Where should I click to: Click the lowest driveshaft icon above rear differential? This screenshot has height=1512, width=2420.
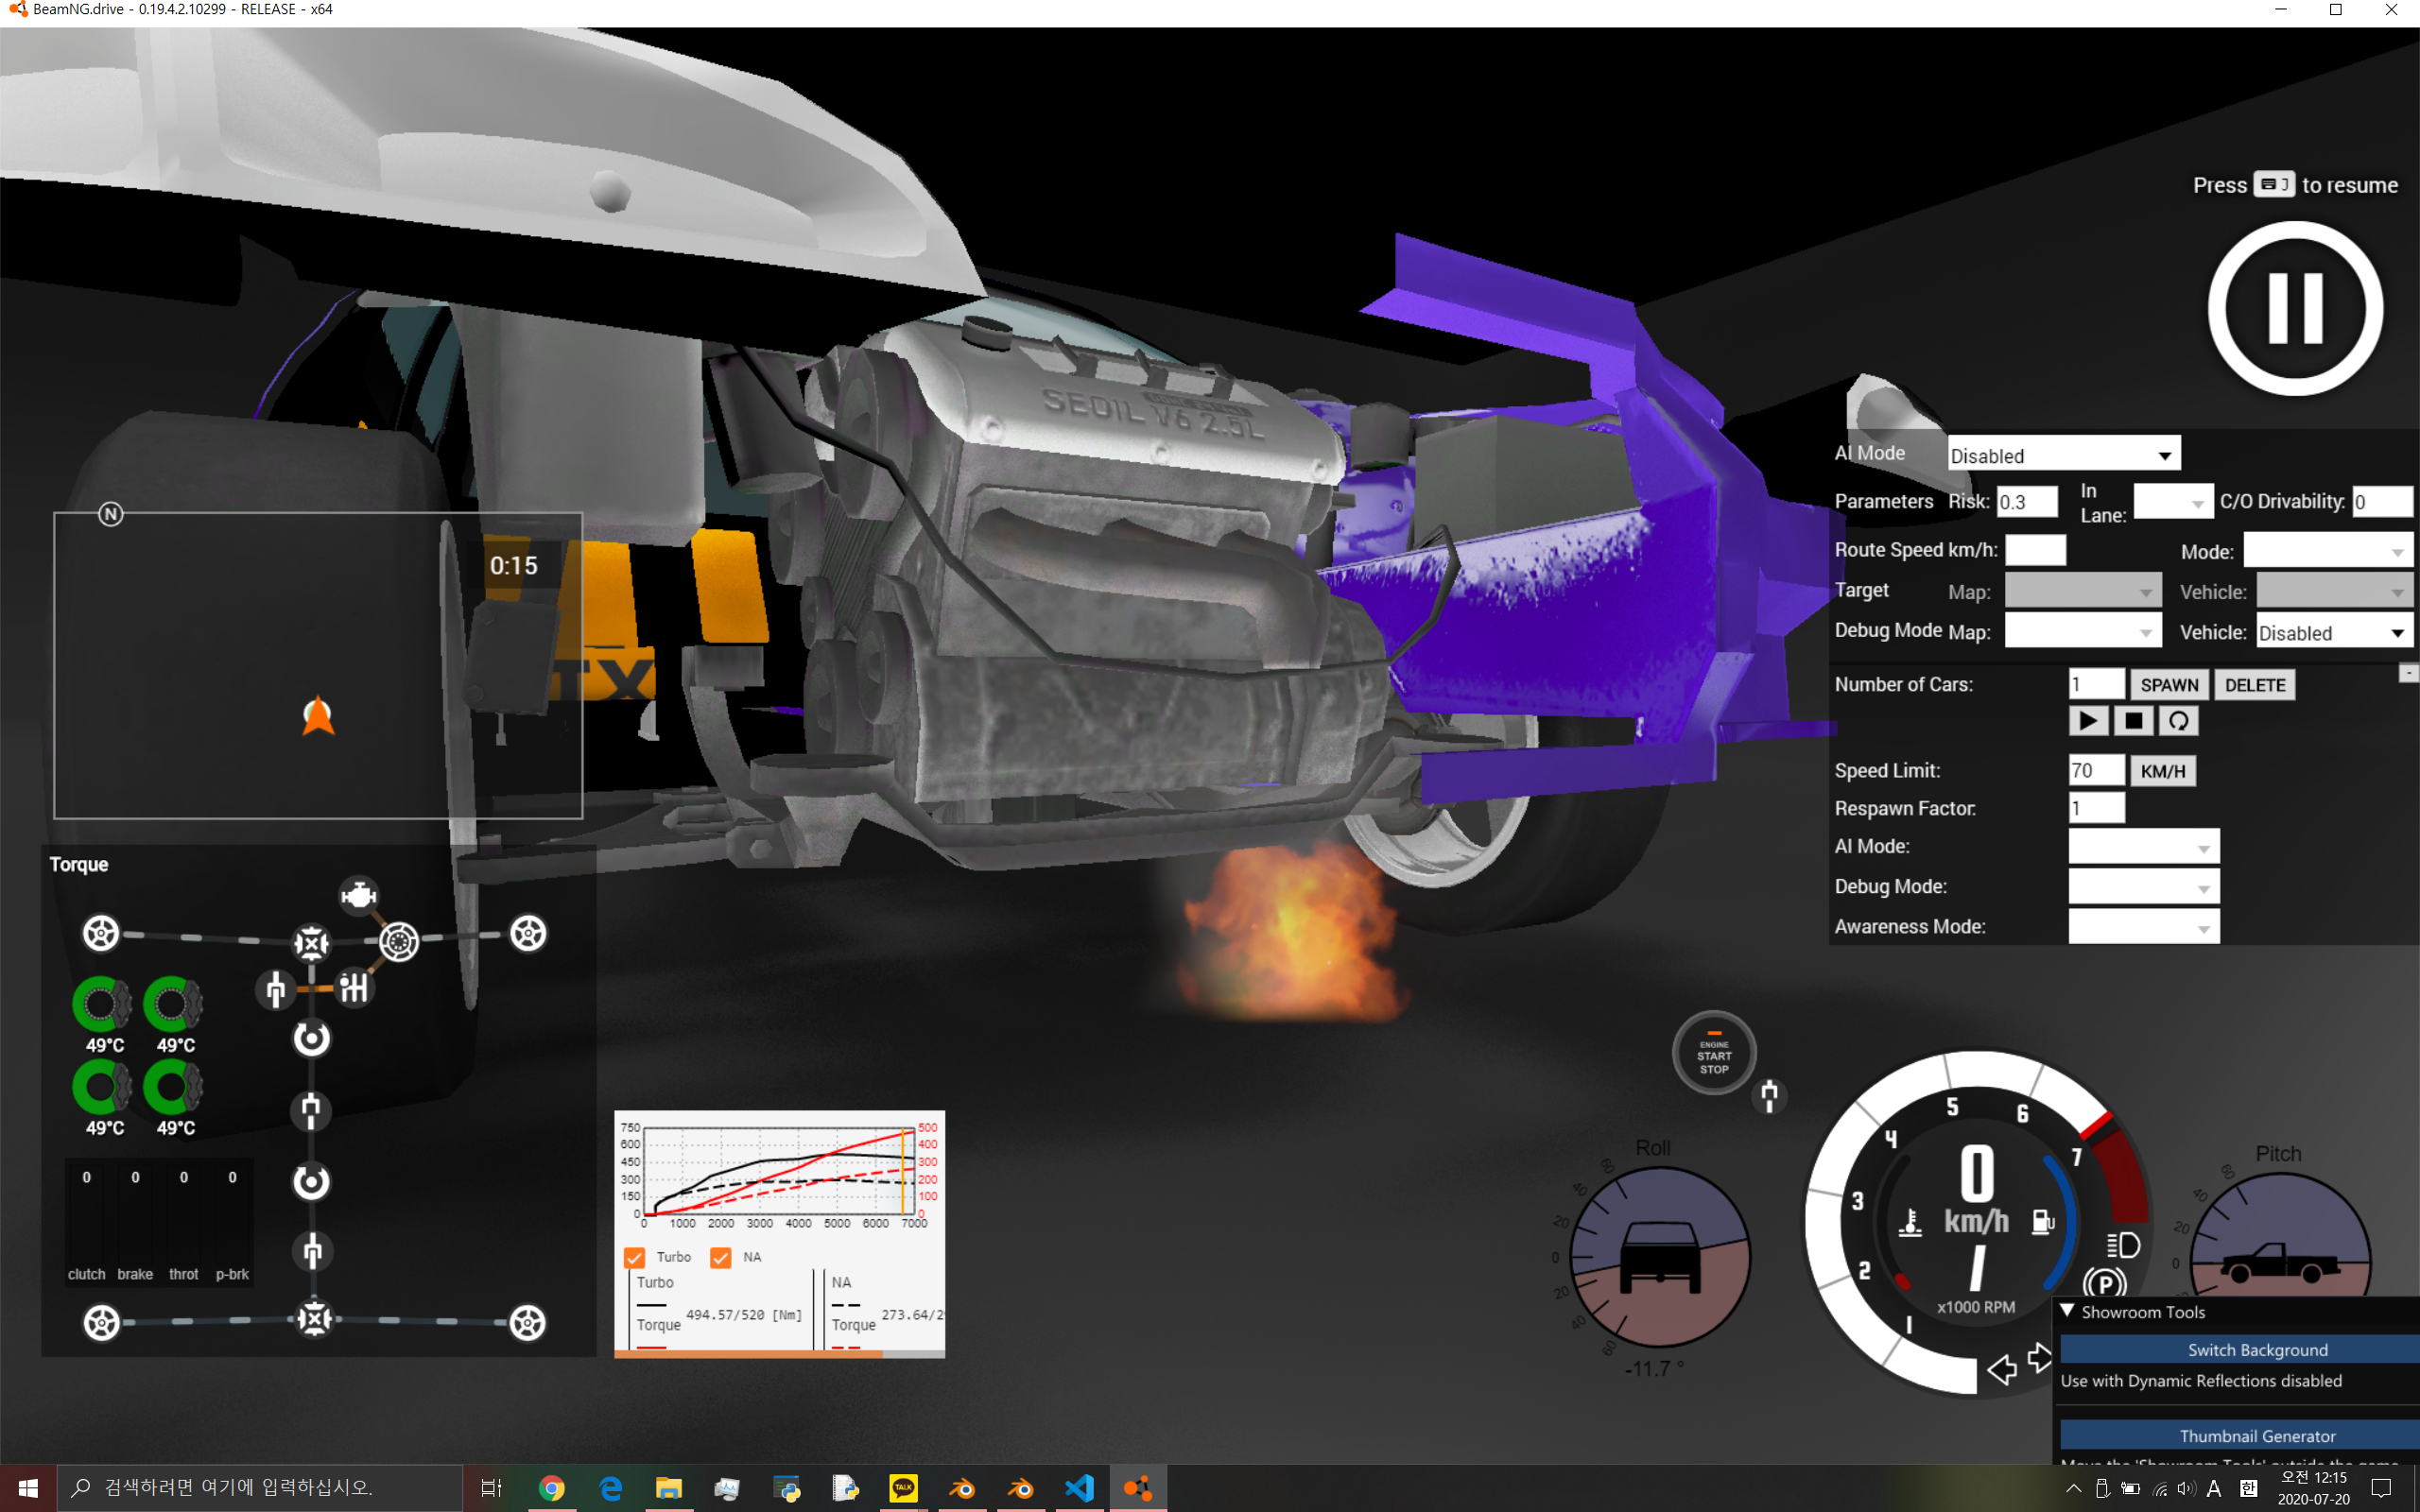(312, 1251)
